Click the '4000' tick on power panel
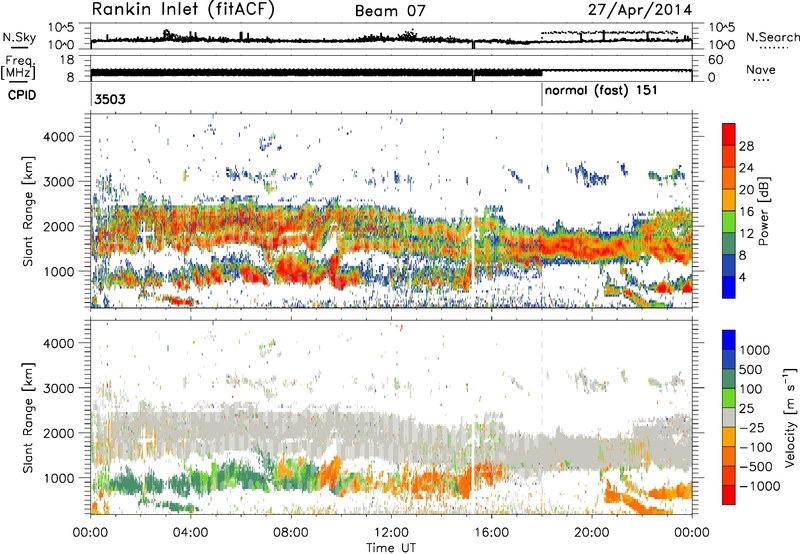 pyautogui.click(x=59, y=137)
